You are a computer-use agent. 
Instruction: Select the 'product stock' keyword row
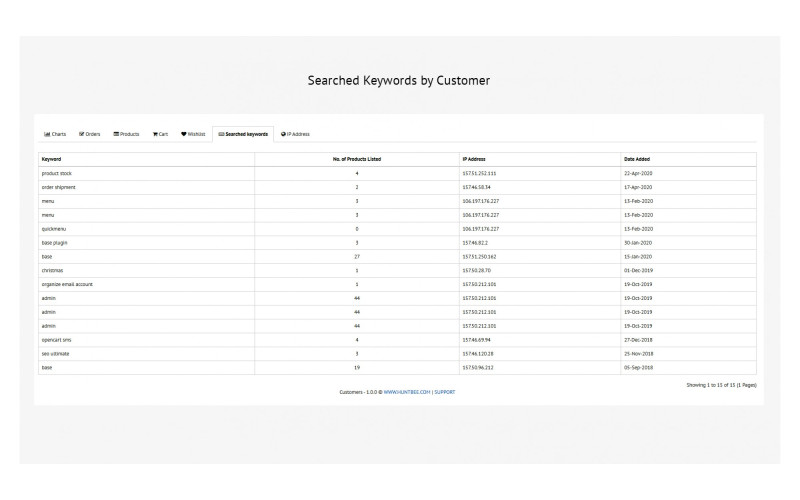coord(56,173)
